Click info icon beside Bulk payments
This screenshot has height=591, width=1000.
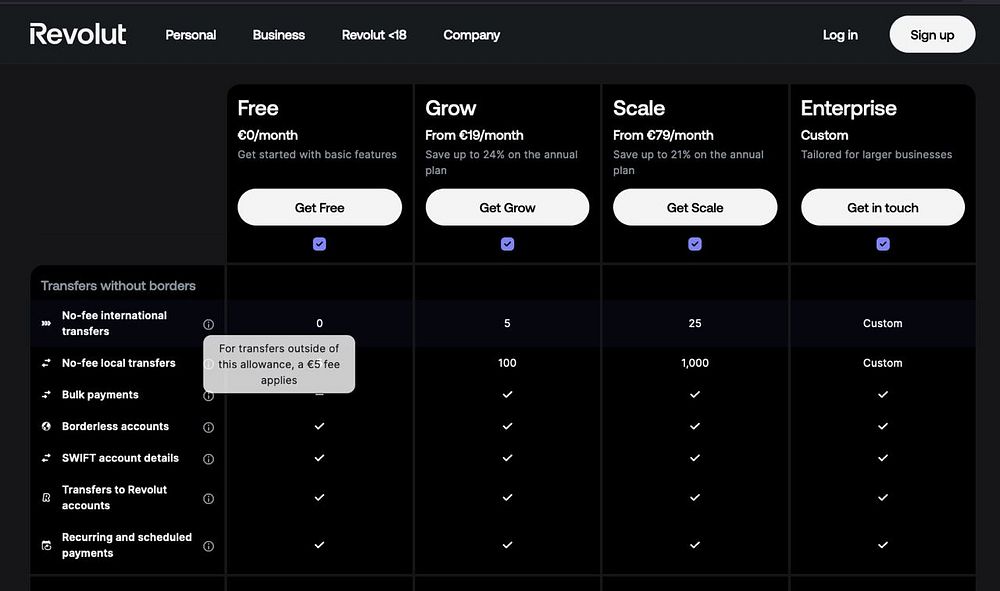(208, 396)
